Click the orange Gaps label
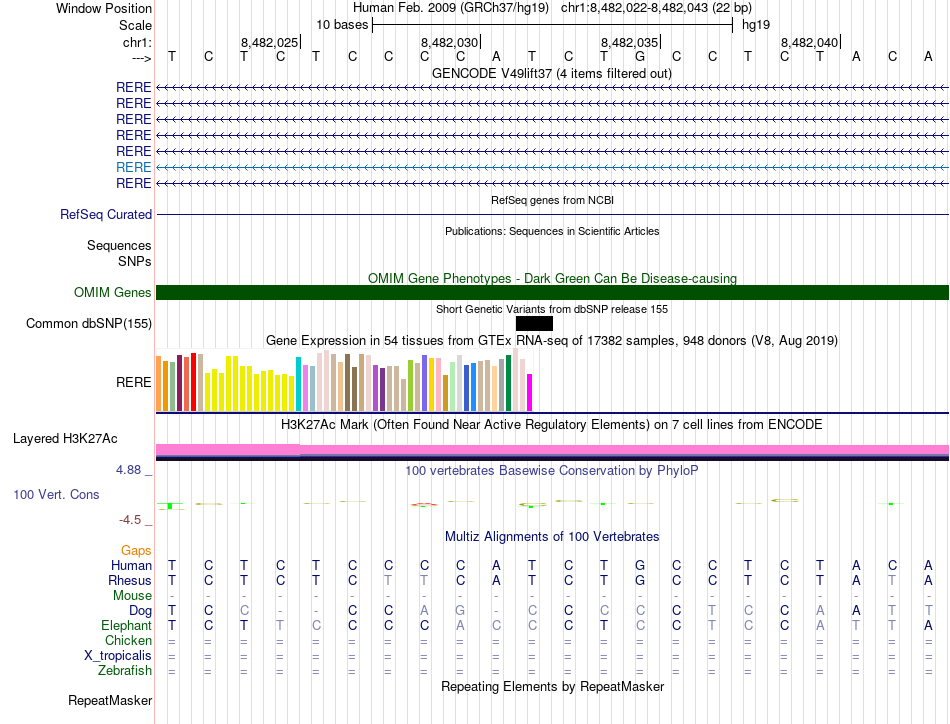This screenshot has width=950, height=724. point(136,550)
